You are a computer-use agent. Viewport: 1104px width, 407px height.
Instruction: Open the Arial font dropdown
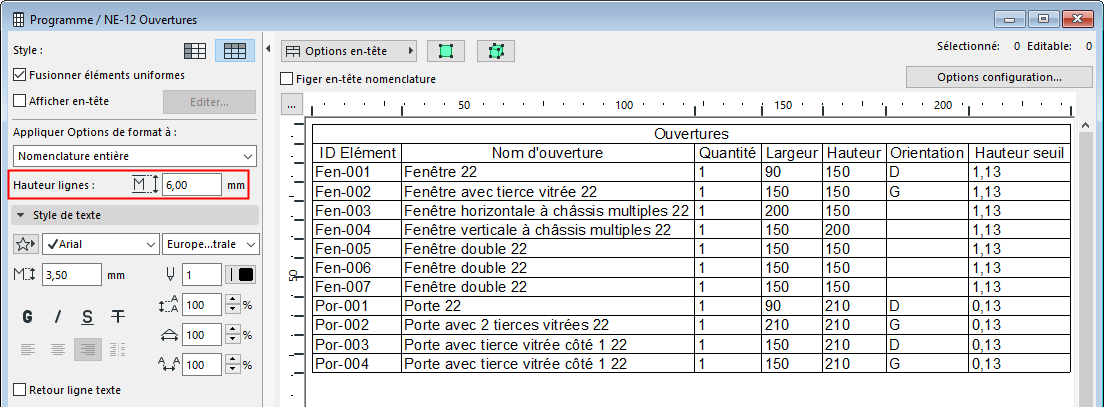point(99,244)
